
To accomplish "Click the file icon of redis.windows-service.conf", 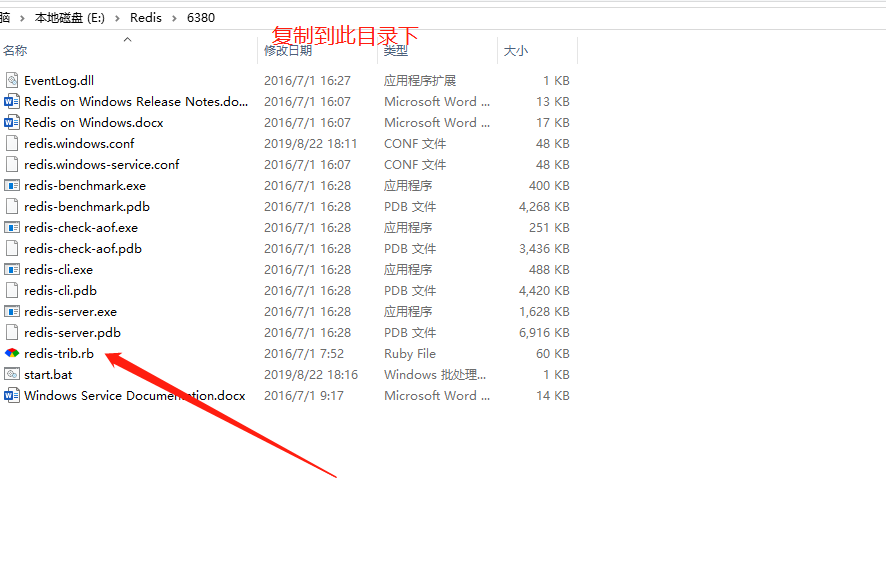I will tap(12, 164).
